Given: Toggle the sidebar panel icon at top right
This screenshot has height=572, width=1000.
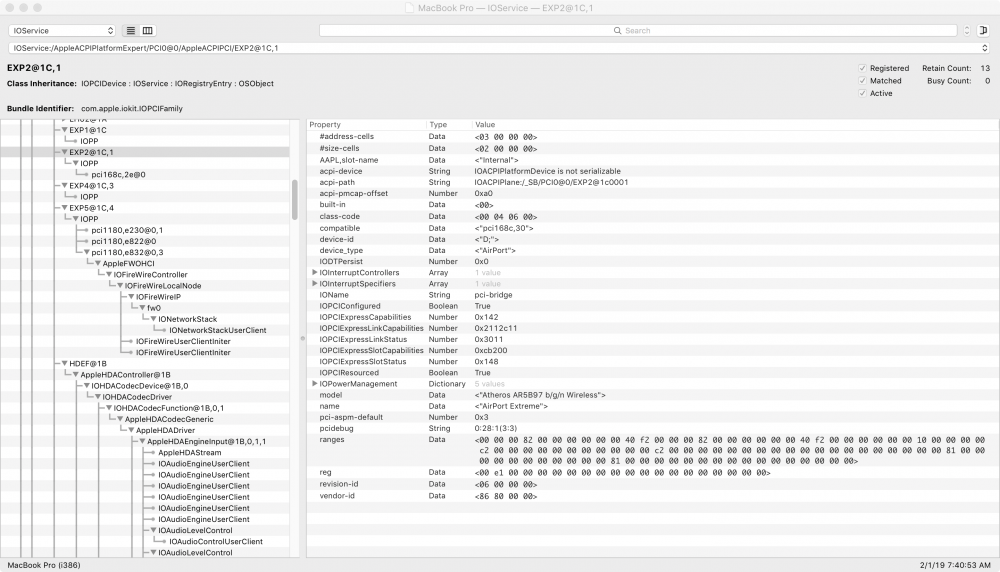Looking at the screenshot, I should point(983,31).
